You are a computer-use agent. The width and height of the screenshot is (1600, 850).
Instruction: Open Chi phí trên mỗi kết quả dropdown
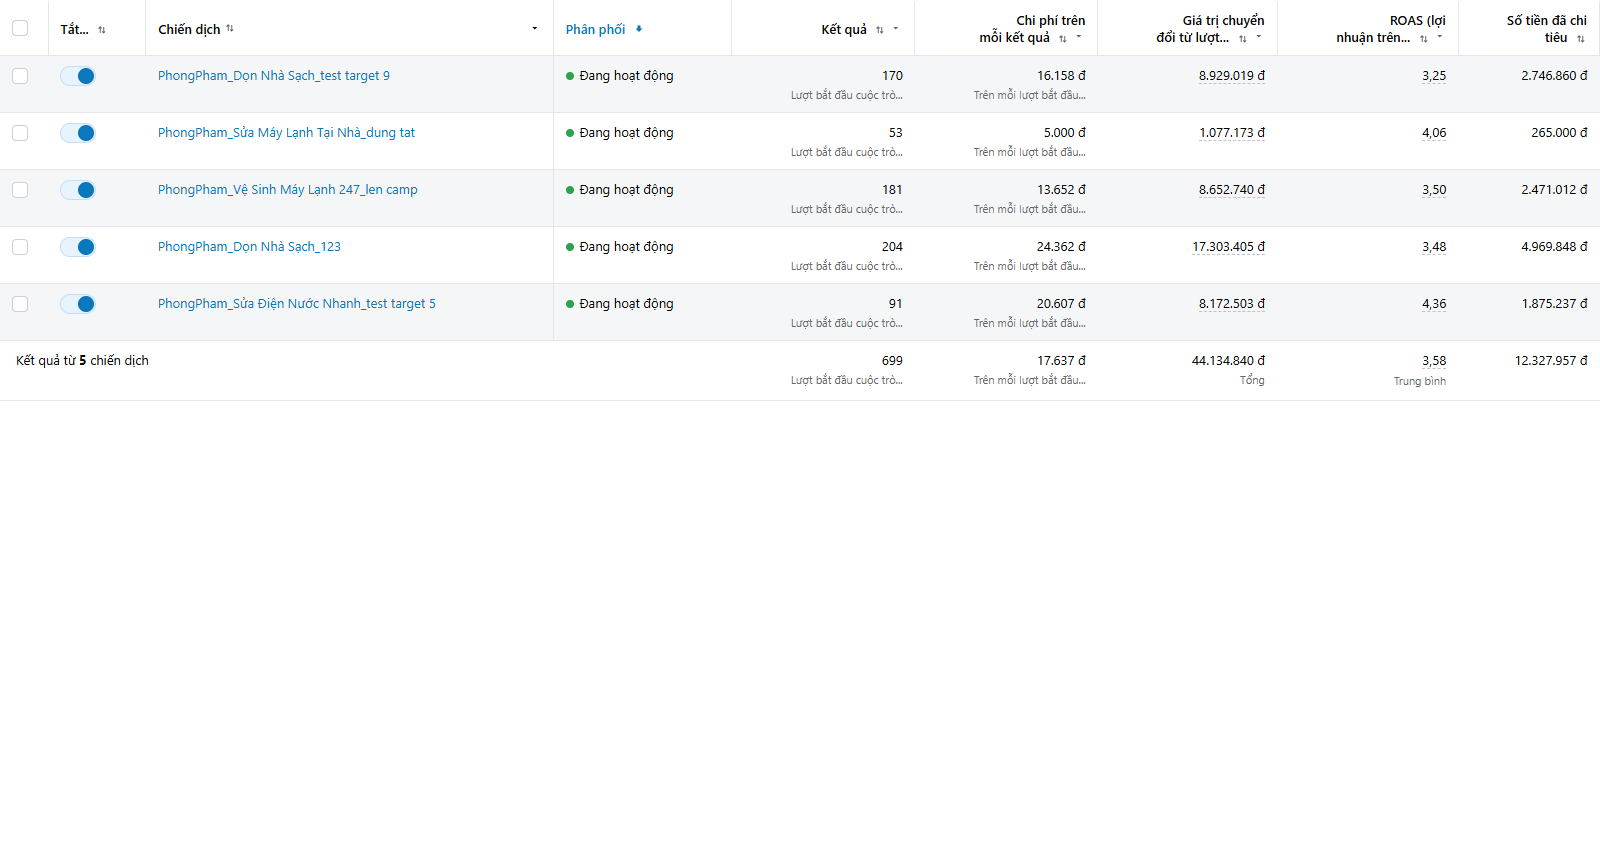pos(1079,37)
